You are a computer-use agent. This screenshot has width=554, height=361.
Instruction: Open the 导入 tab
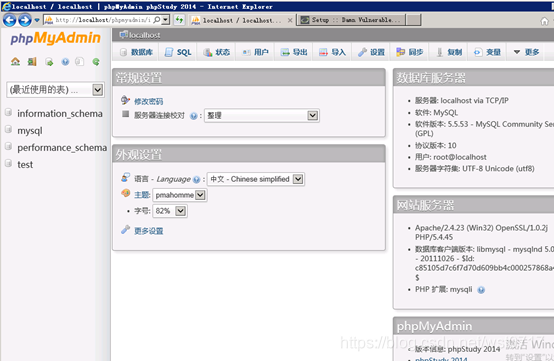pos(332,52)
